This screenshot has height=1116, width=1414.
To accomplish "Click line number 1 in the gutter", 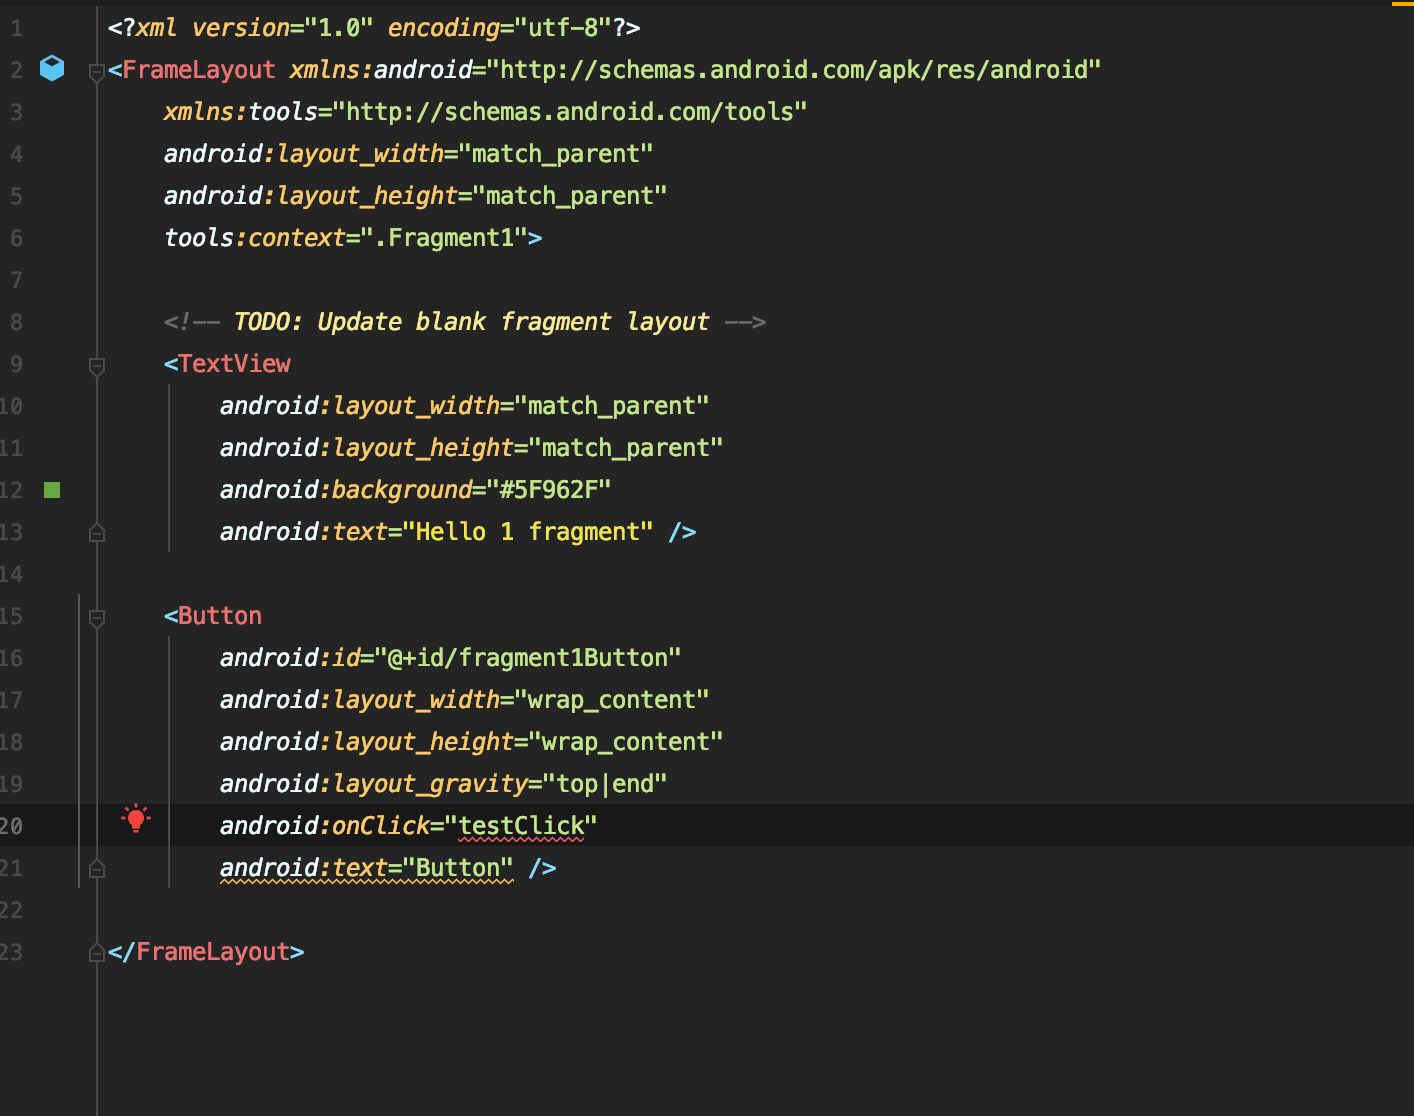I will 16,28.
